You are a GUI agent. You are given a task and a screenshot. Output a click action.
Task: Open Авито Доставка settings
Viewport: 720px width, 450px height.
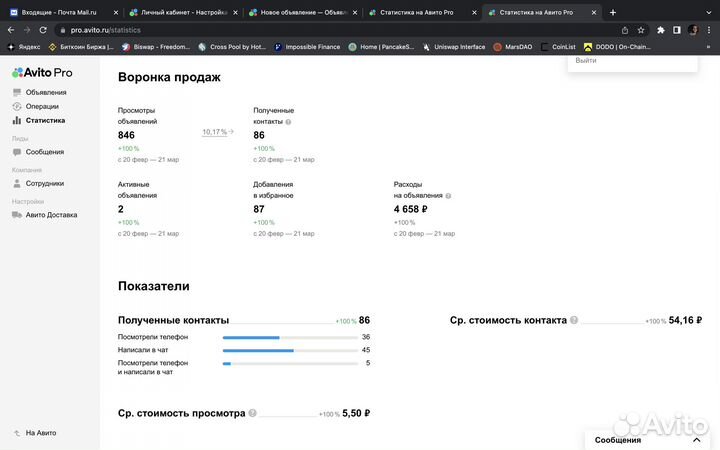45,214
